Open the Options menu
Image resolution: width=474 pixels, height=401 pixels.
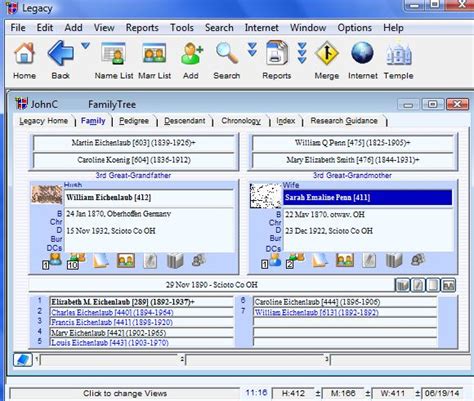[x=354, y=28]
